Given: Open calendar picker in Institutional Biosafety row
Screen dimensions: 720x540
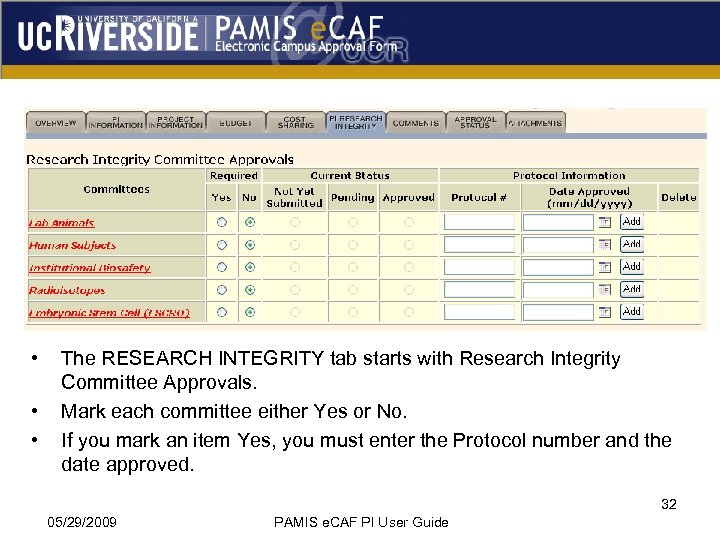Looking at the screenshot, I should coord(604,267).
